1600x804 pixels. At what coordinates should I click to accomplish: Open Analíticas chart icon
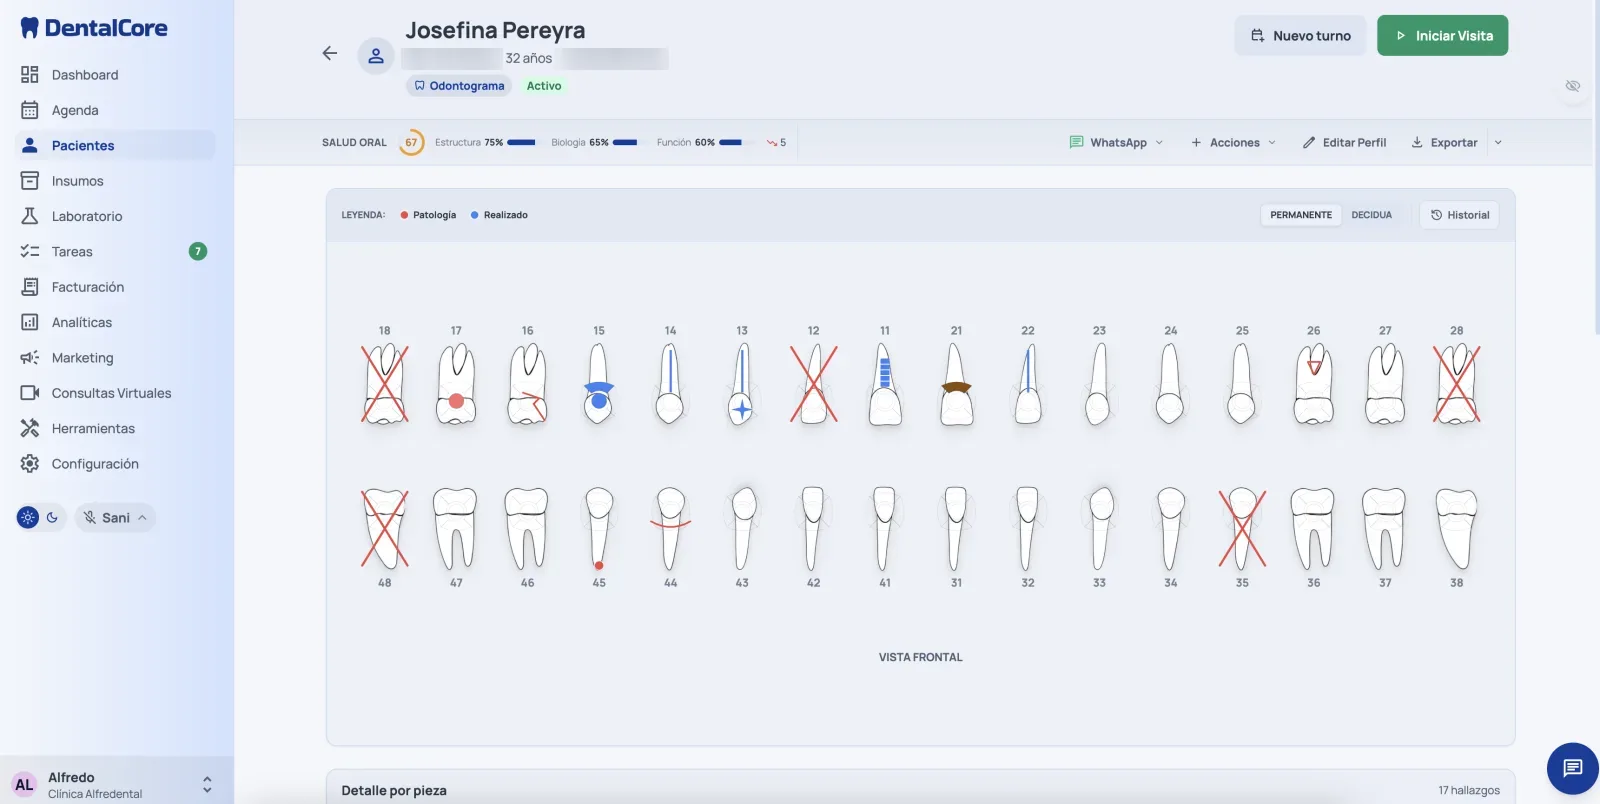[30, 322]
